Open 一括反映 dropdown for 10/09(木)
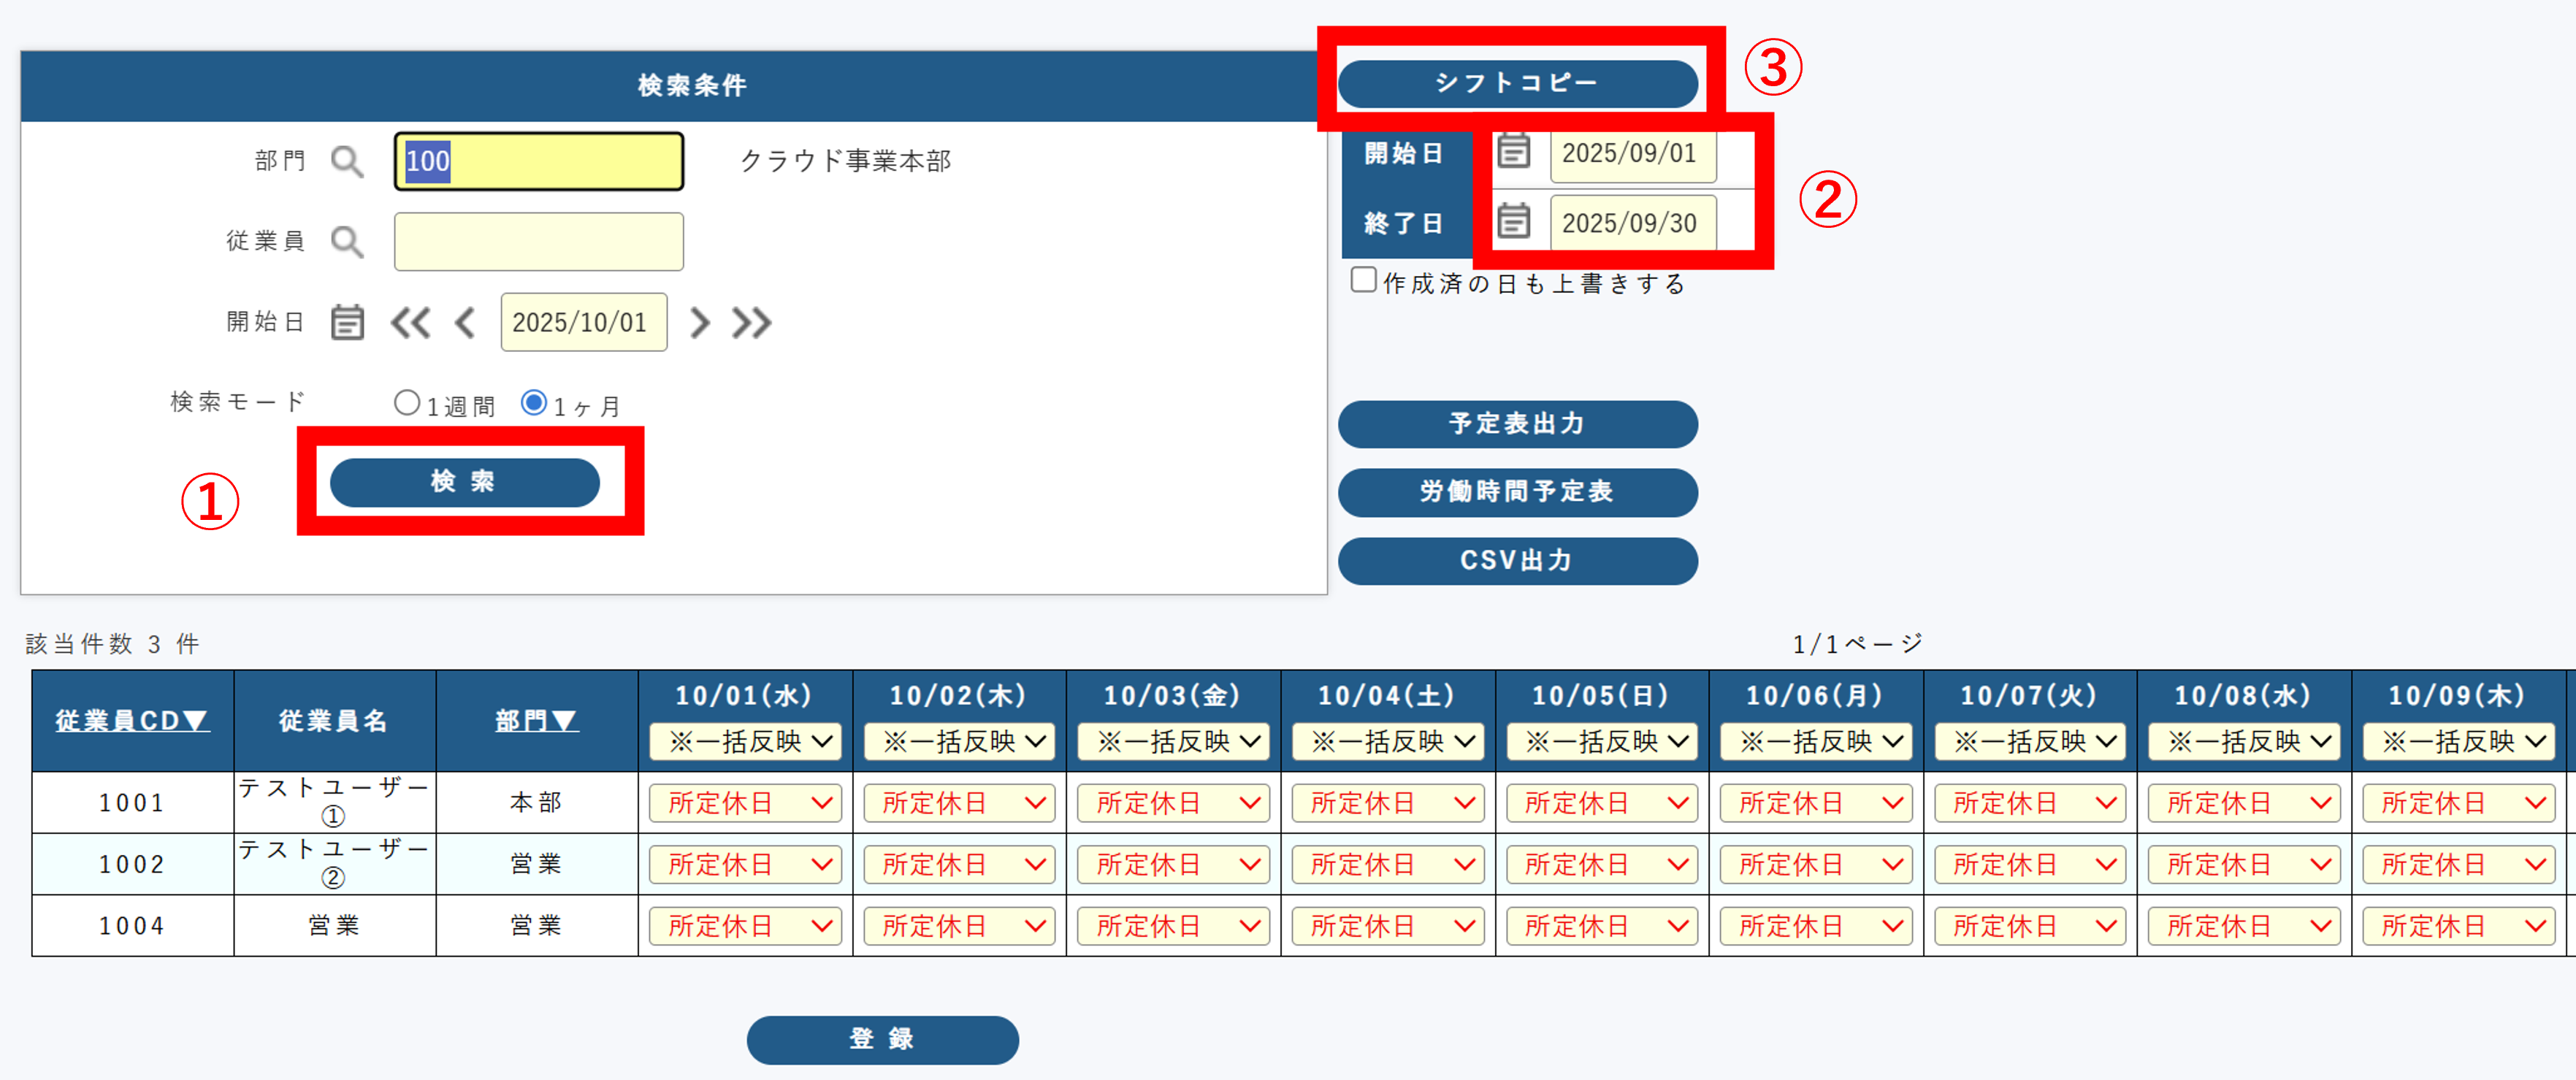2576x1080 pixels. (2458, 742)
